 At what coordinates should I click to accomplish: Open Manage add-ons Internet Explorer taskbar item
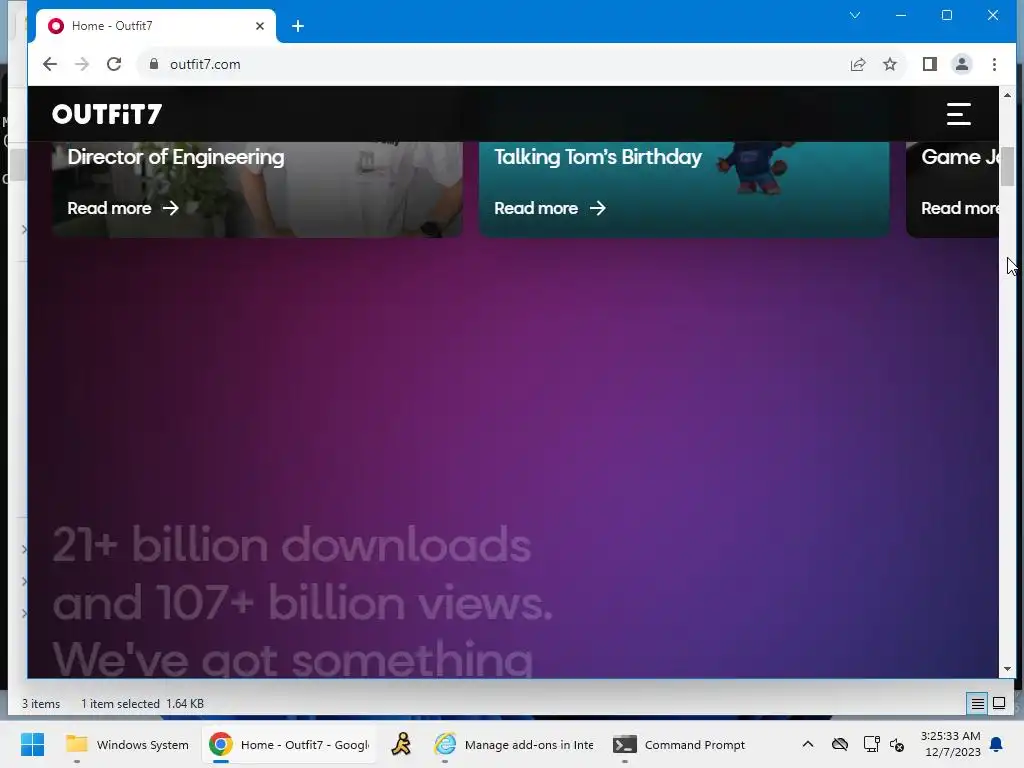pyautogui.click(x=515, y=744)
